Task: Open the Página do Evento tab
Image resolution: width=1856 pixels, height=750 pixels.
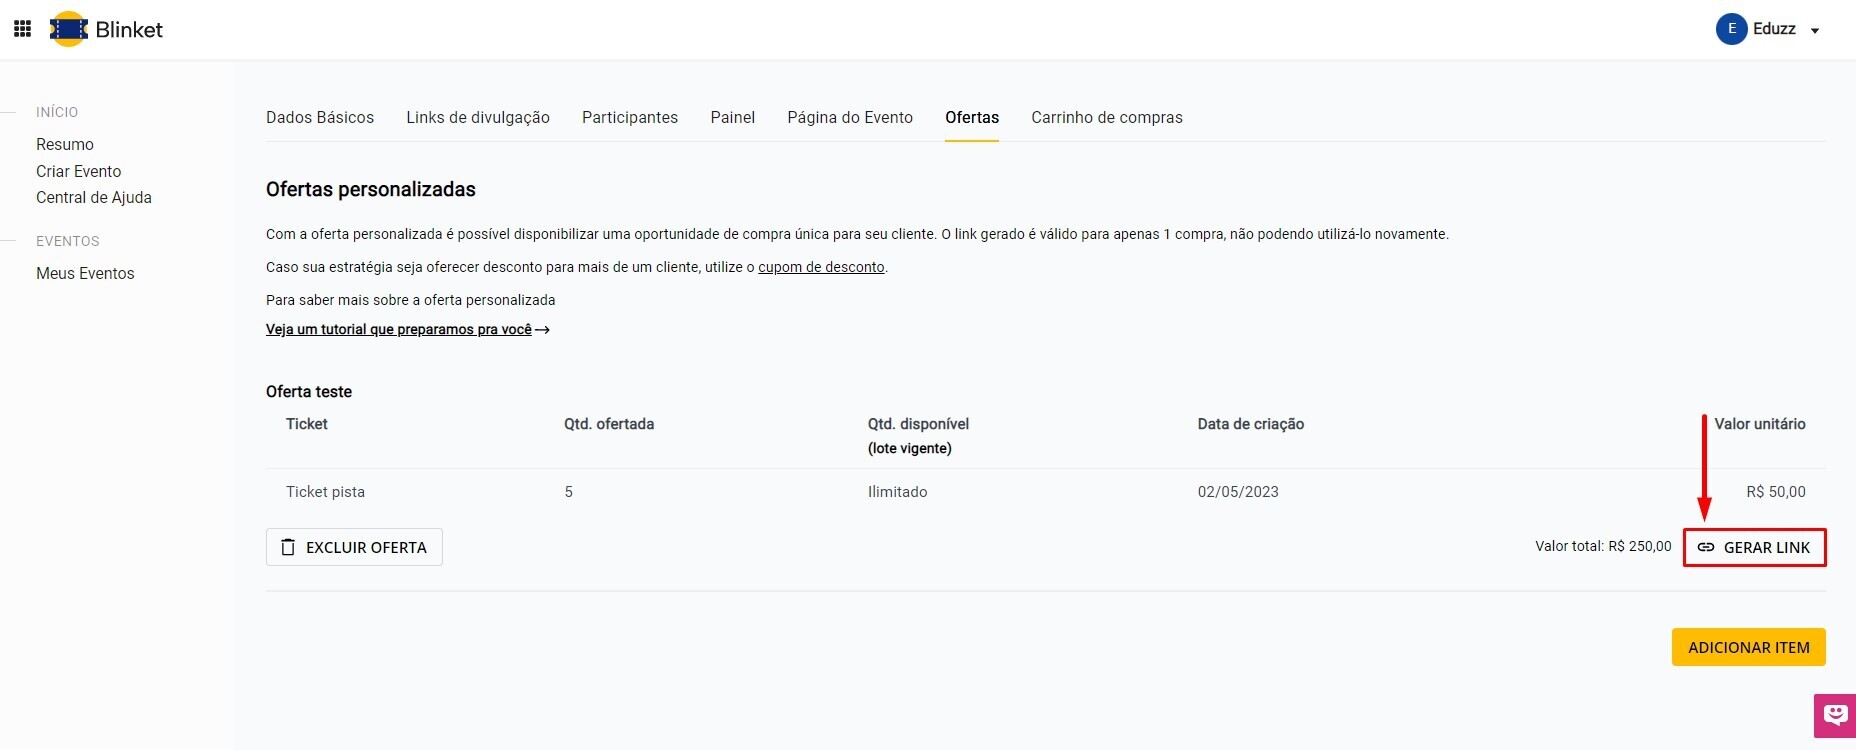Action: pyautogui.click(x=850, y=117)
